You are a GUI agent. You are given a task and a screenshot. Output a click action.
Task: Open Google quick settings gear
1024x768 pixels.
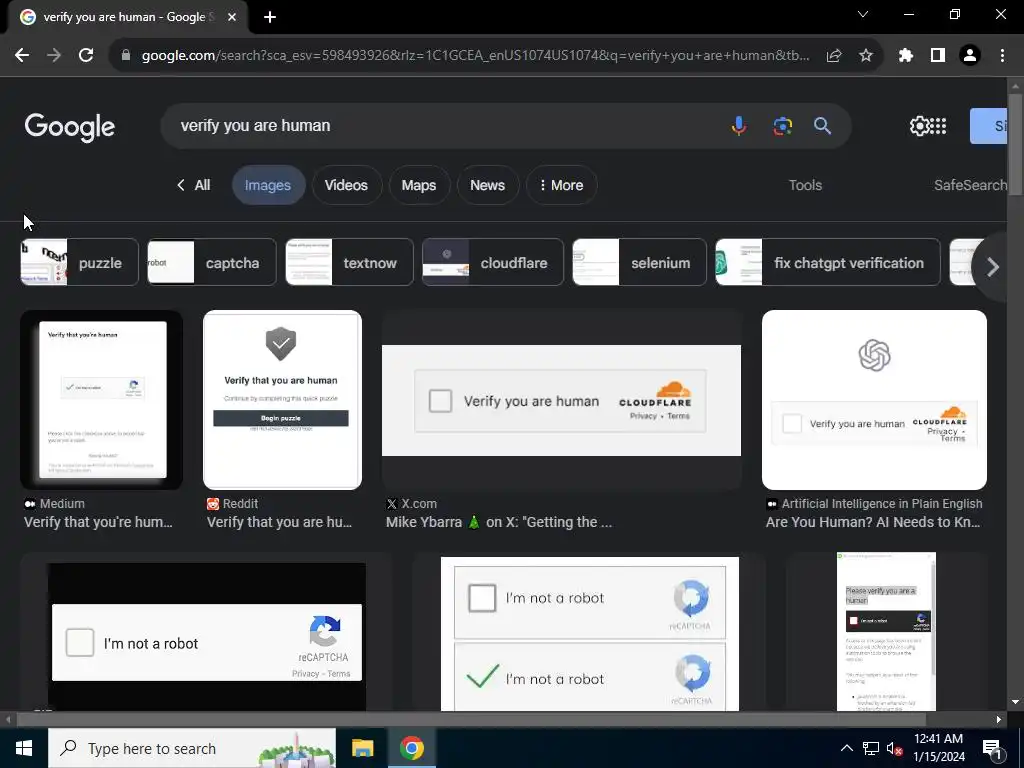coord(919,125)
